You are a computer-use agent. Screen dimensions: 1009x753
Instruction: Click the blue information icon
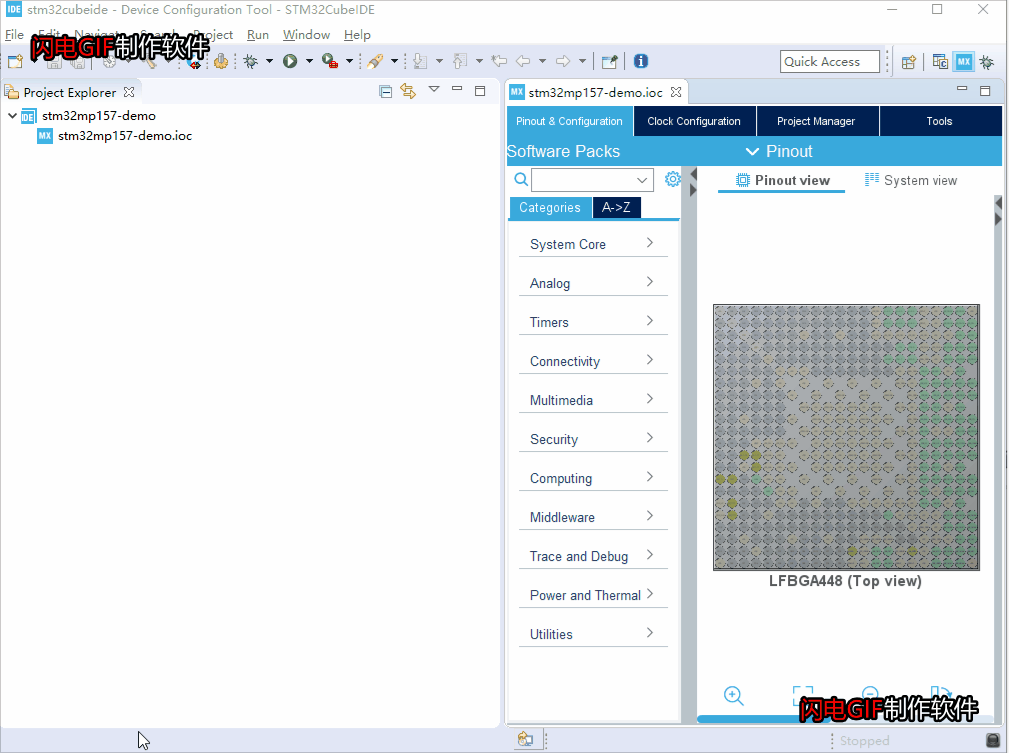click(x=641, y=61)
